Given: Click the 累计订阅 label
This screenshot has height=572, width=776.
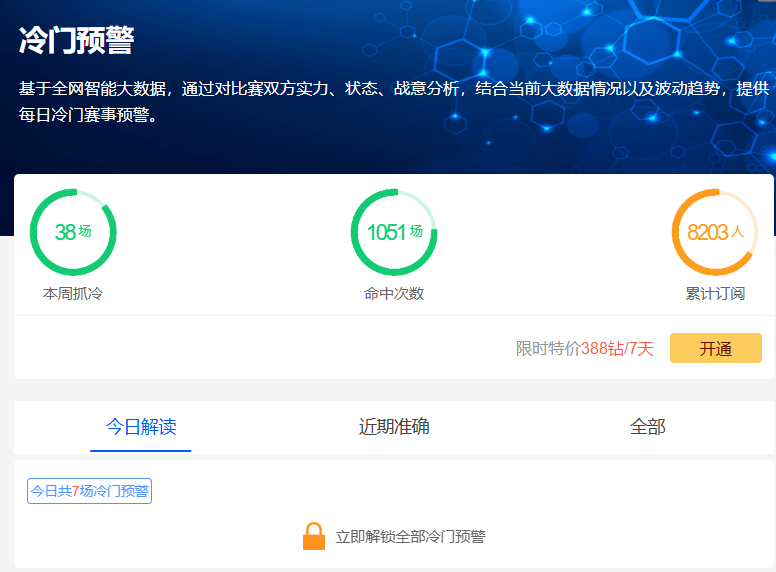Looking at the screenshot, I should click(x=714, y=294).
